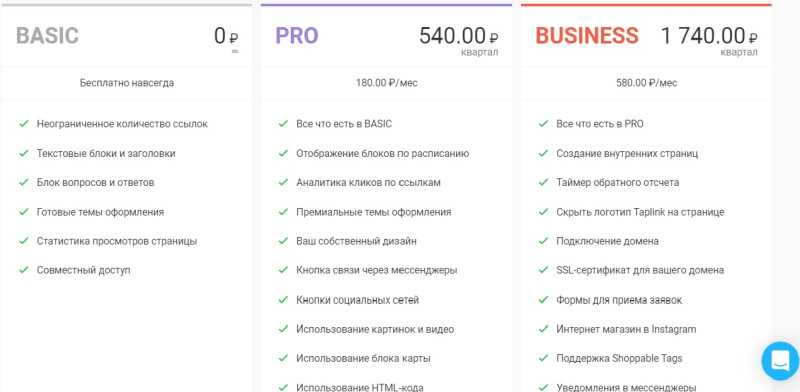Click checkmark next to Совместный доступ
The image size is (800, 392).
[x=23, y=270]
